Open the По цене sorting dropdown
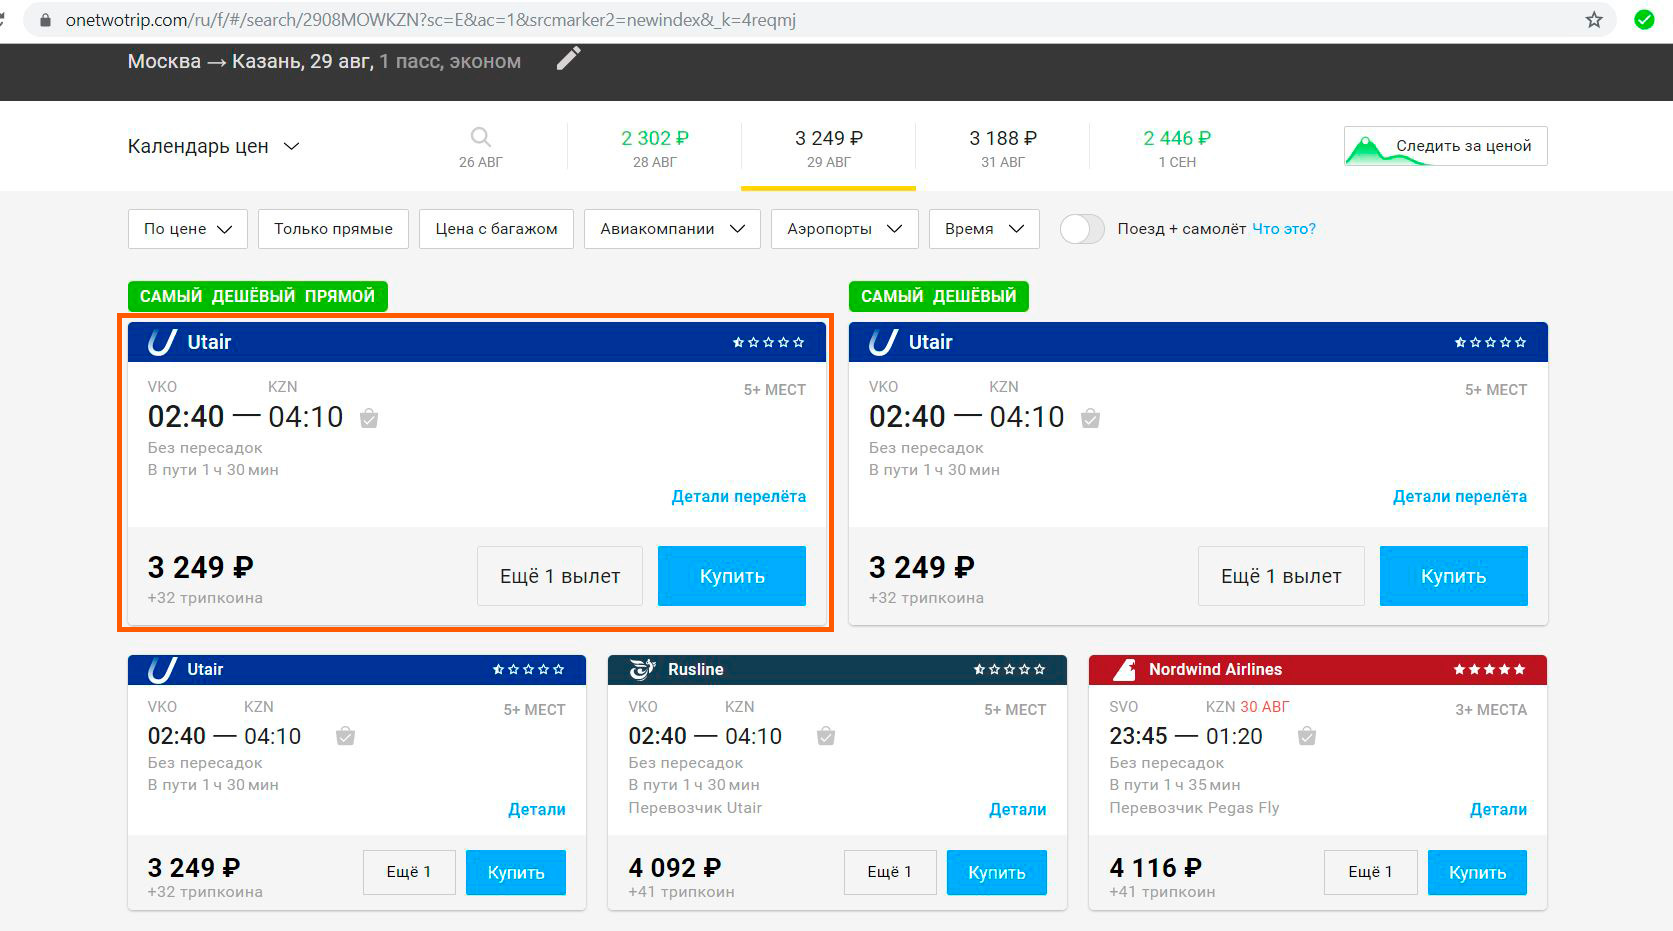The height and width of the screenshot is (931, 1673). [187, 229]
